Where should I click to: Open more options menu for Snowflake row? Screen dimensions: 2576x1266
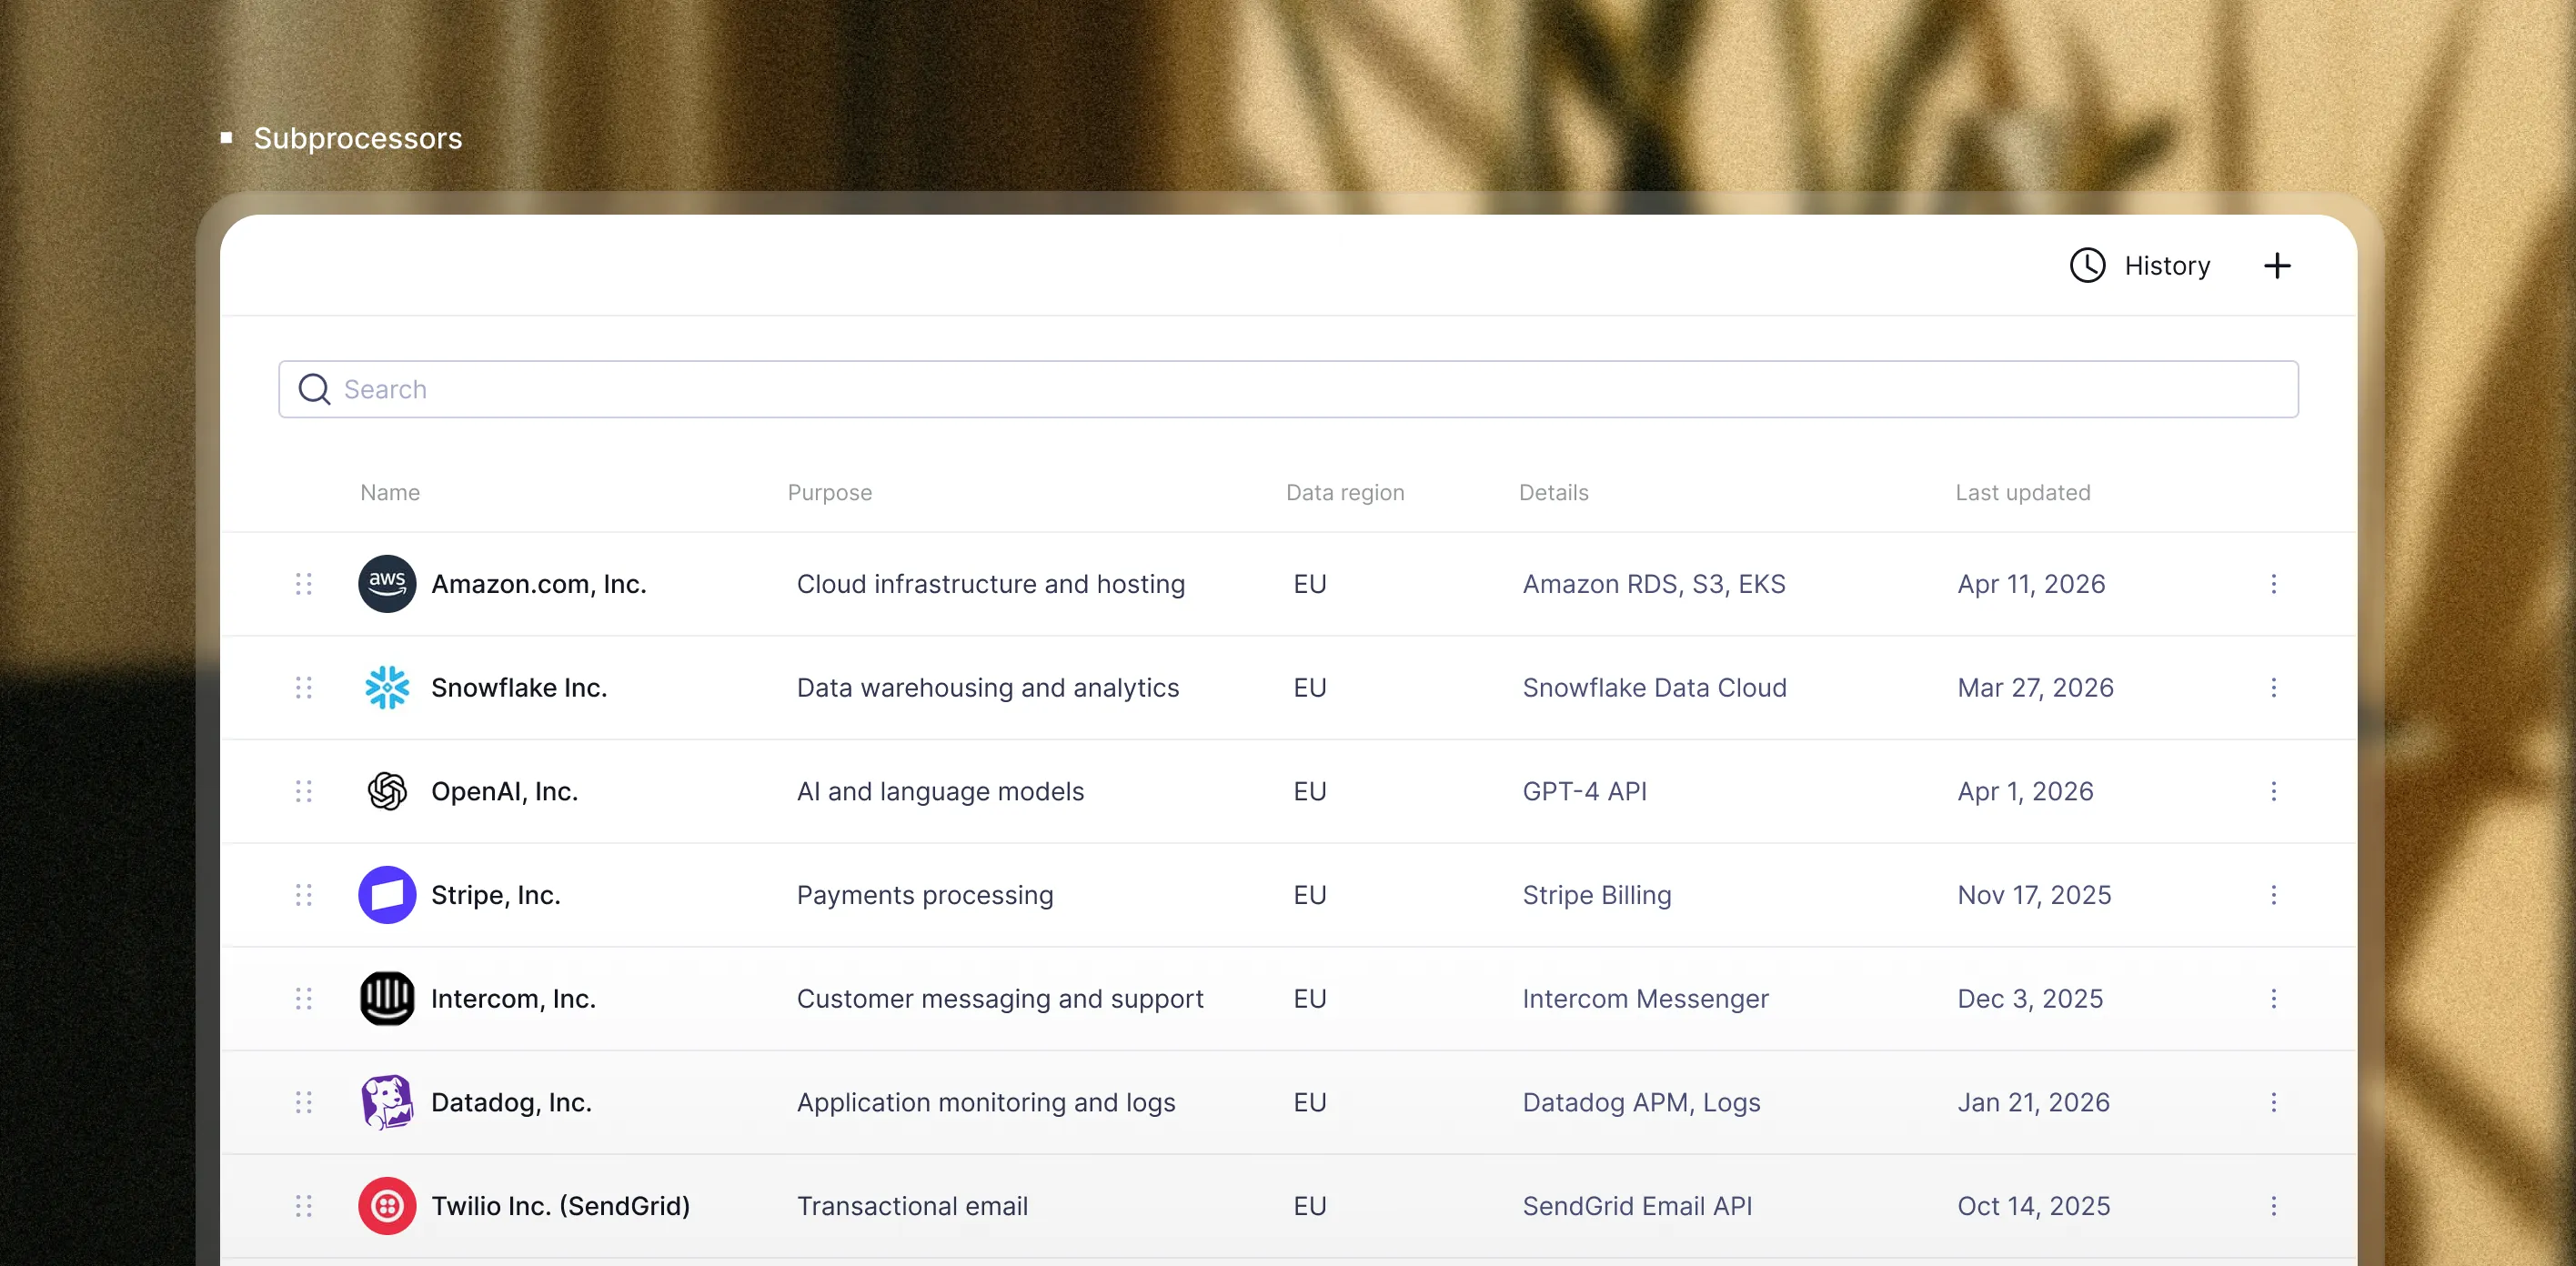click(x=2273, y=687)
